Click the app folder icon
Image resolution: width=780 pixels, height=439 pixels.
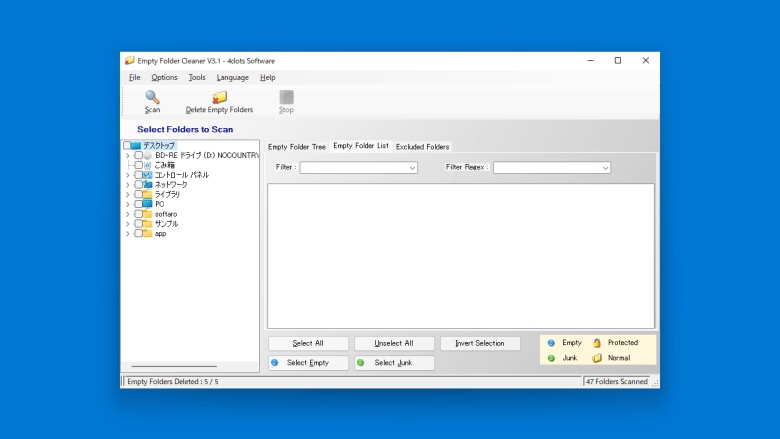coord(148,233)
